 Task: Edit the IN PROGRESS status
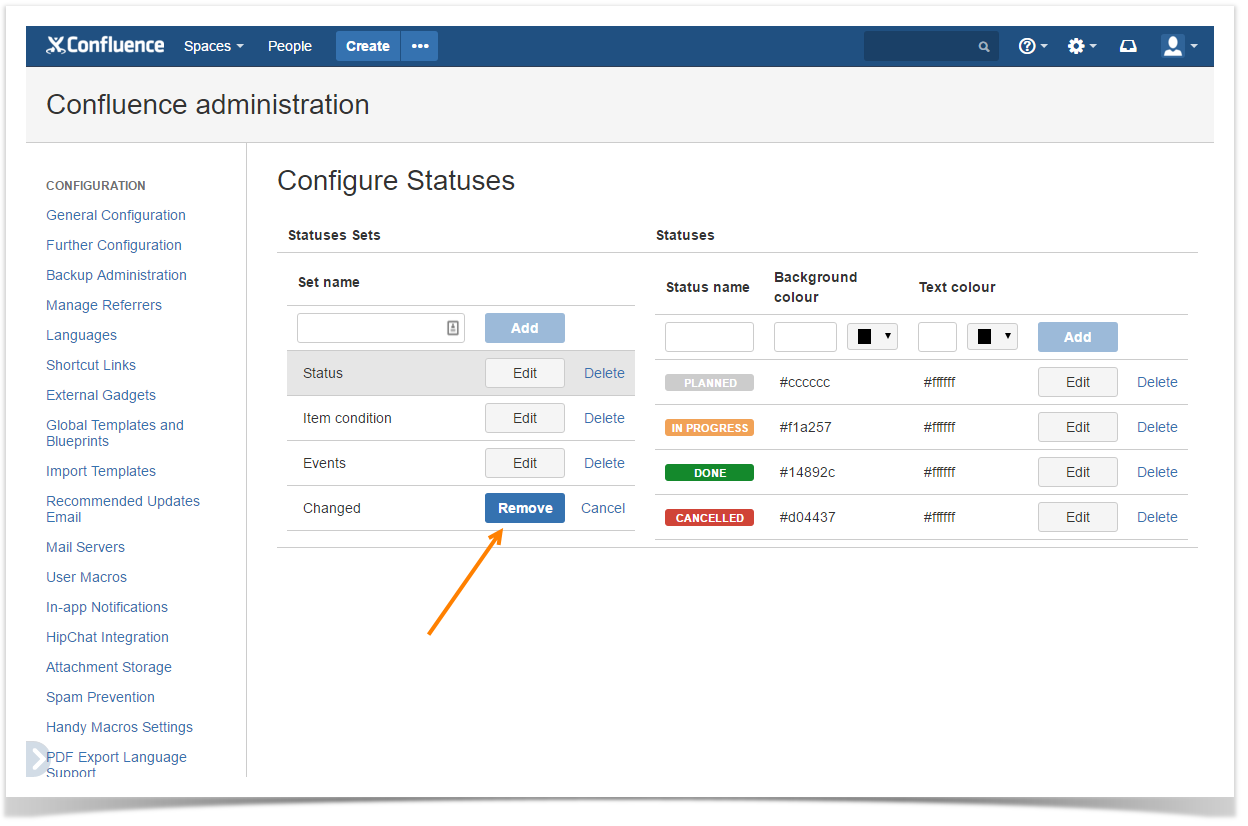(1077, 427)
